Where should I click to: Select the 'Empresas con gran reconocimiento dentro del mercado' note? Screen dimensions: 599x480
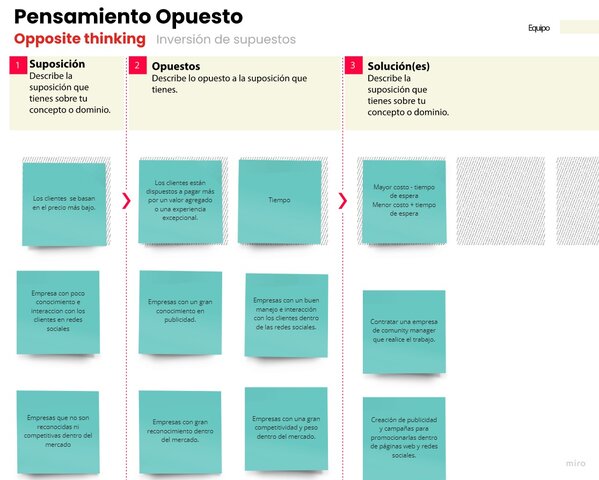(x=180, y=432)
